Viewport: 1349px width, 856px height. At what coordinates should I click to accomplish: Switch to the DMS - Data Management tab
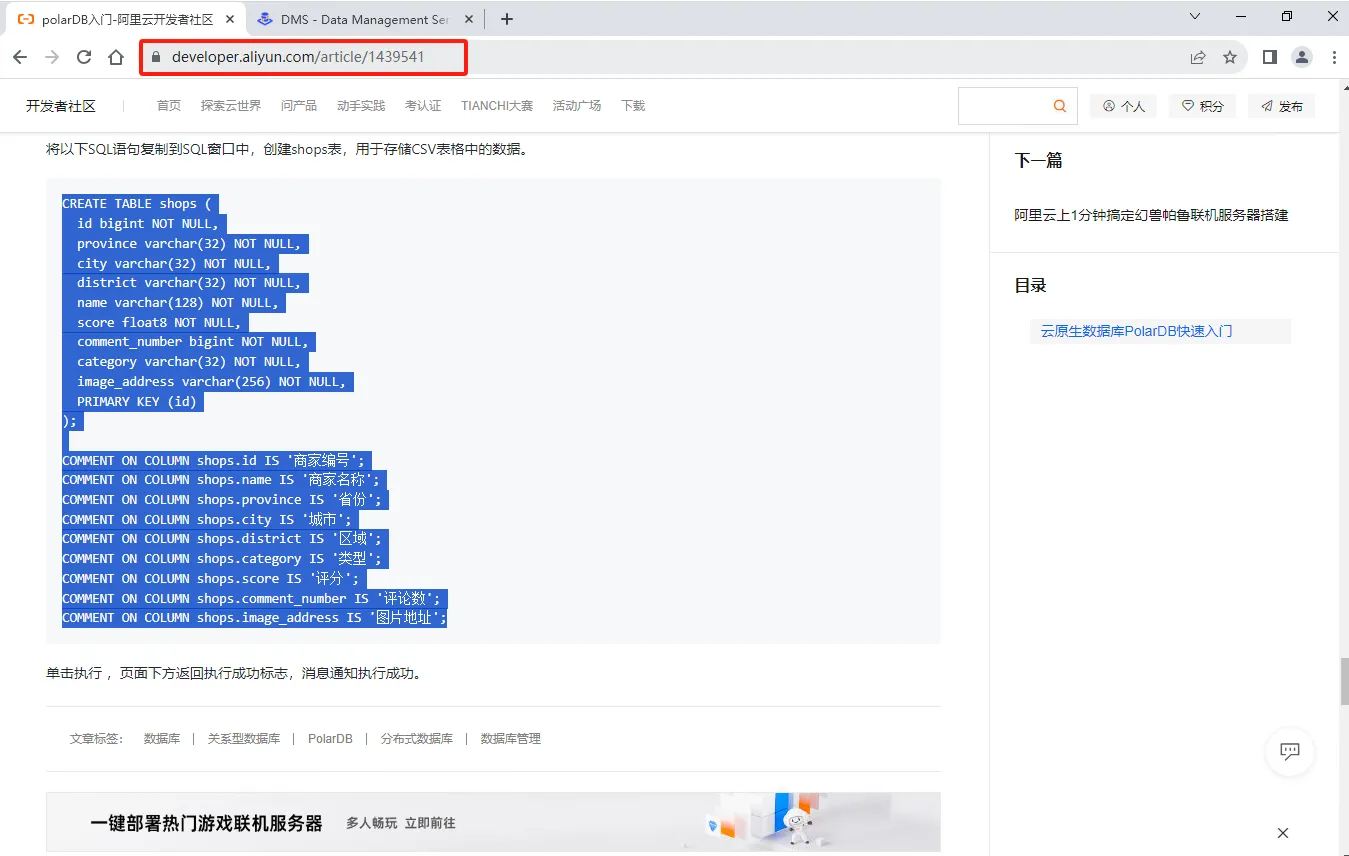click(365, 19)
